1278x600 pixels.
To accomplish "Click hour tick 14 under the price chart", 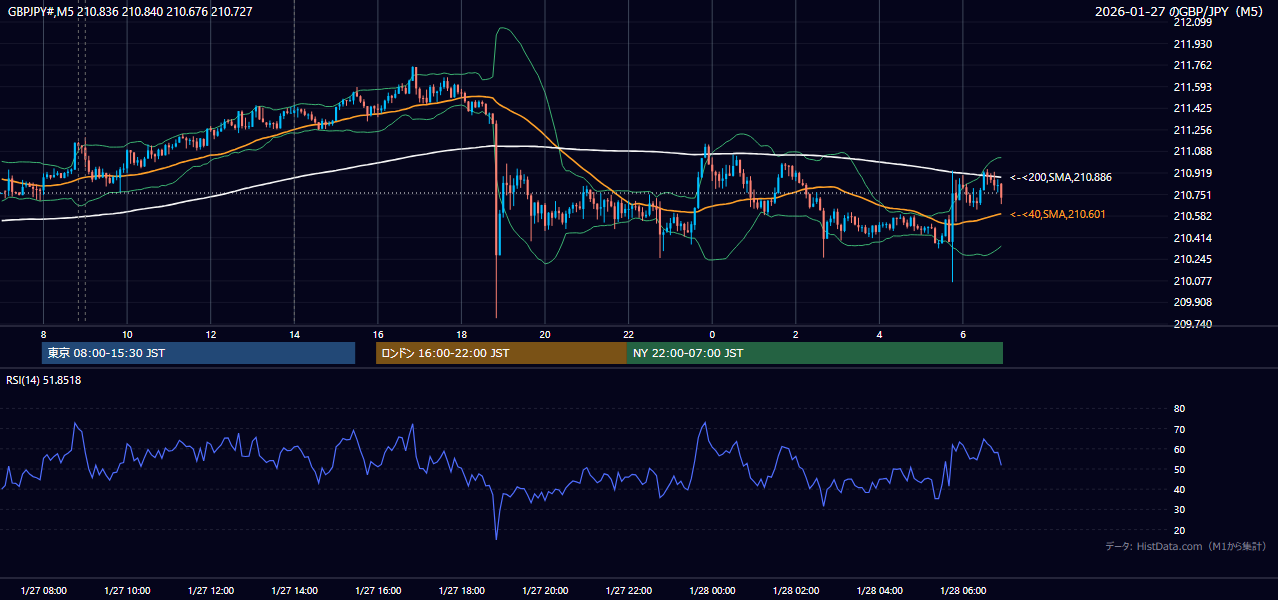I will point(294,334).
